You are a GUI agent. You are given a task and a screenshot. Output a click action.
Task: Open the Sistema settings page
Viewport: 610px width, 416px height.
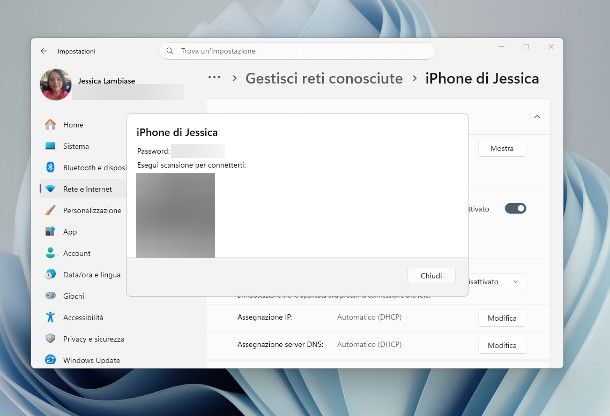[76, 146]
